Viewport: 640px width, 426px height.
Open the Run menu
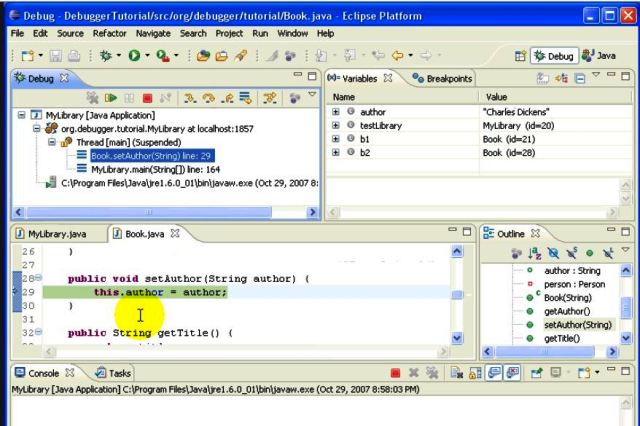click(260, 33)
